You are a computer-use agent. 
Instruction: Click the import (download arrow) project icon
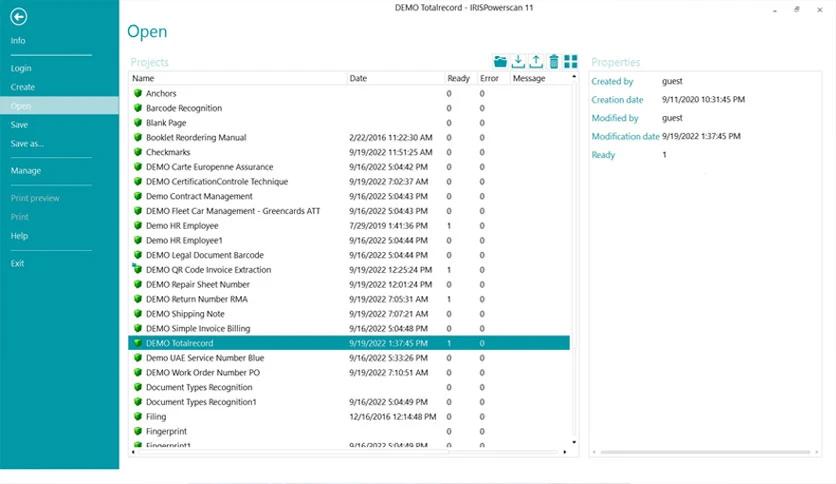pos(518,62)
